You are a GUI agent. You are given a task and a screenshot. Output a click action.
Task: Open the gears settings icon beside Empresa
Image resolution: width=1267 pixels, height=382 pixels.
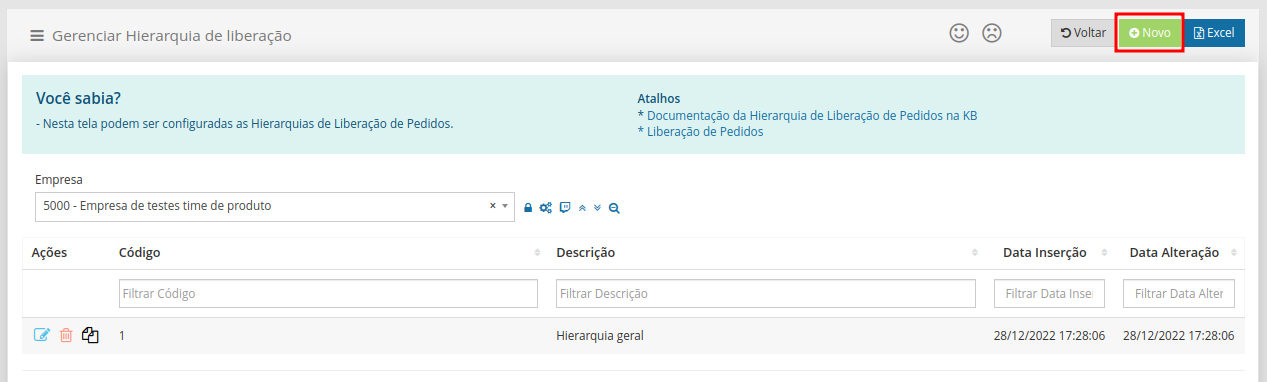[545, 208]
